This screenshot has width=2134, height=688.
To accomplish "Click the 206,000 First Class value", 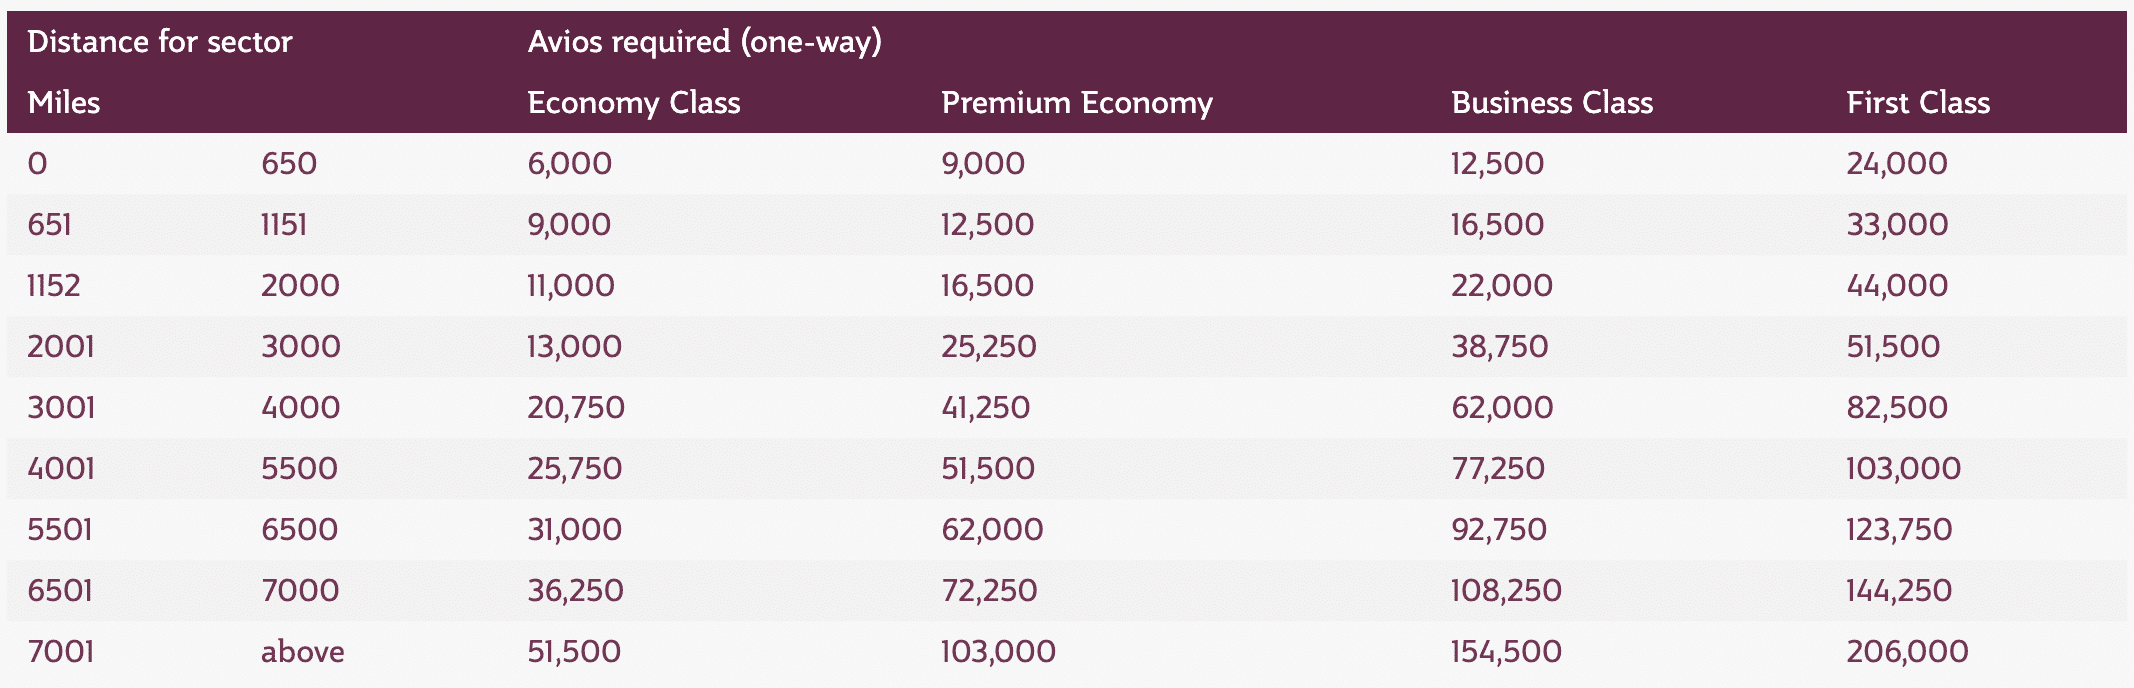I will pos(1906,652).
